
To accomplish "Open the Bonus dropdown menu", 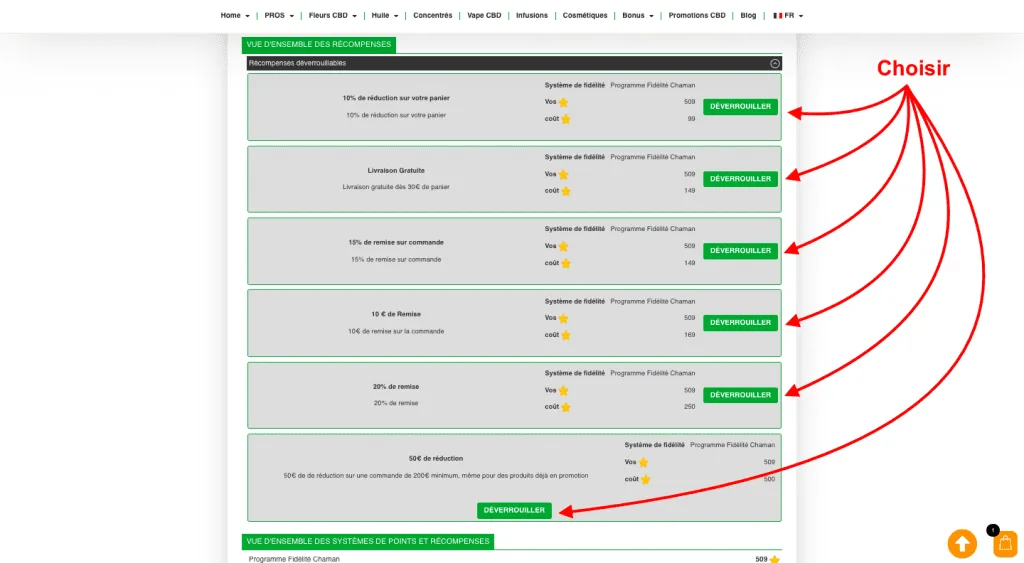I will click(x=637, y=16).
